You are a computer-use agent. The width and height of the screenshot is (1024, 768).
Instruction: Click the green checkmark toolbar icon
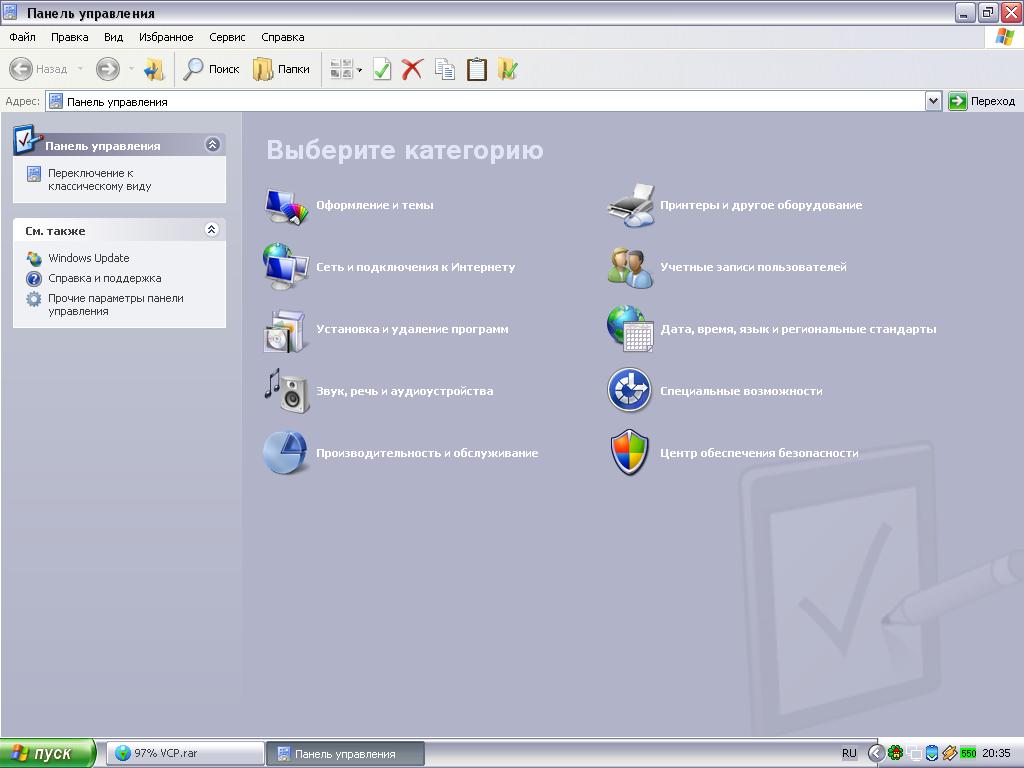[382, 69]
